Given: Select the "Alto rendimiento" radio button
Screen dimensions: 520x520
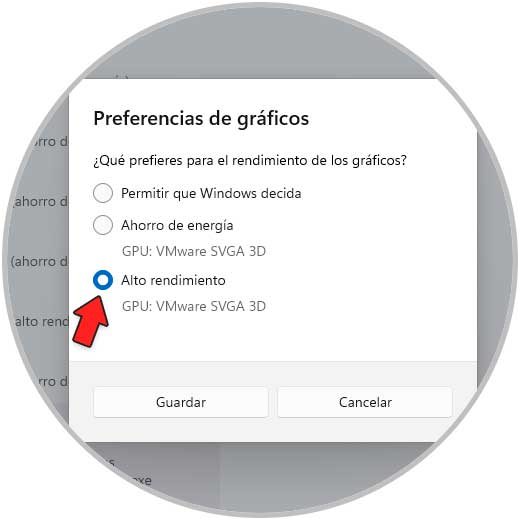Looking at the screenshot, I should point(103,280).
